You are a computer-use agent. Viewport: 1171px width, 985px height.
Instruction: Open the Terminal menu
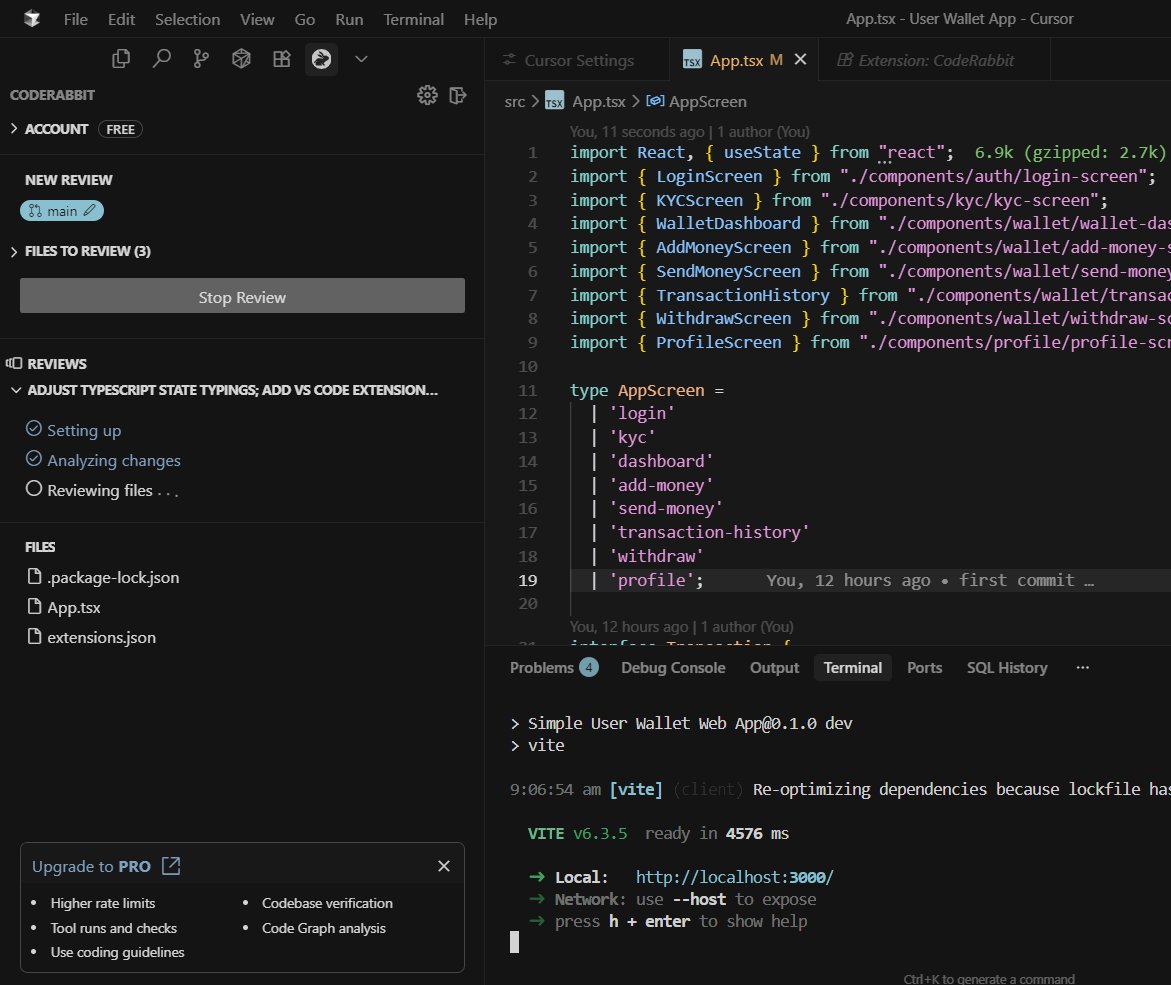(414, 19)
